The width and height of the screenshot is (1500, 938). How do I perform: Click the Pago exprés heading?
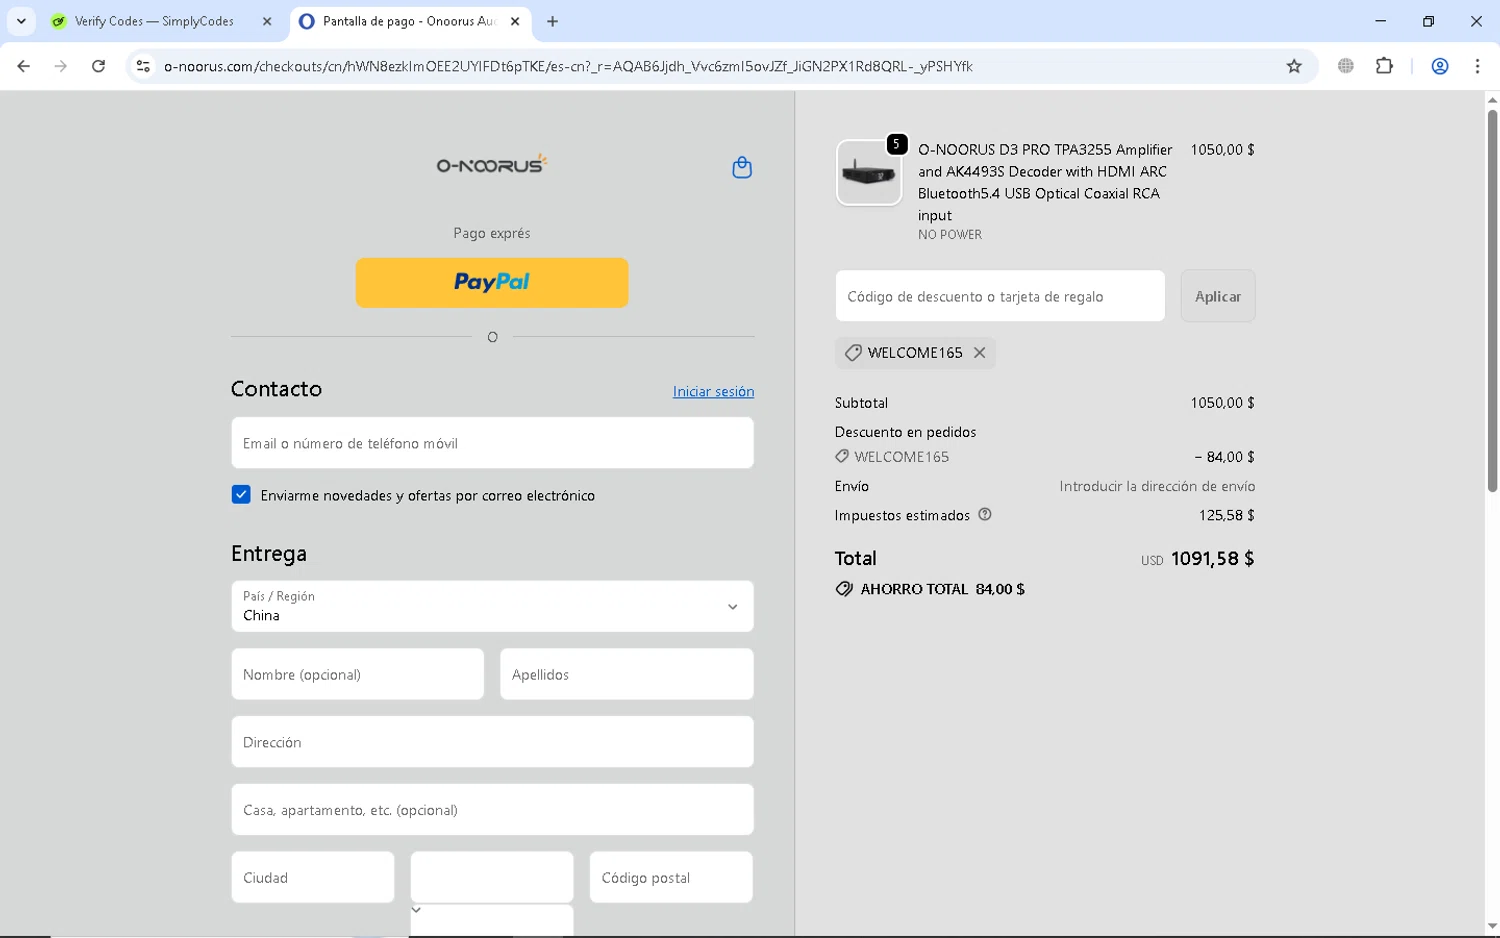(x=492, y=233)
